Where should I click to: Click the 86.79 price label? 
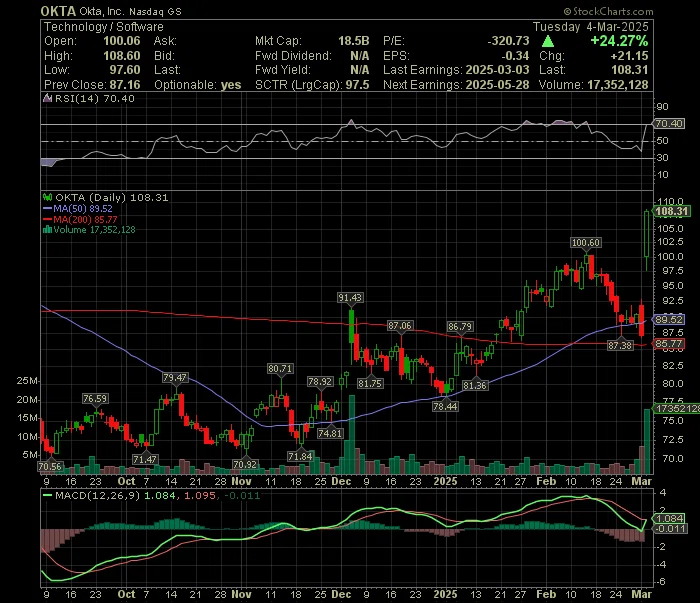point(460,327)
